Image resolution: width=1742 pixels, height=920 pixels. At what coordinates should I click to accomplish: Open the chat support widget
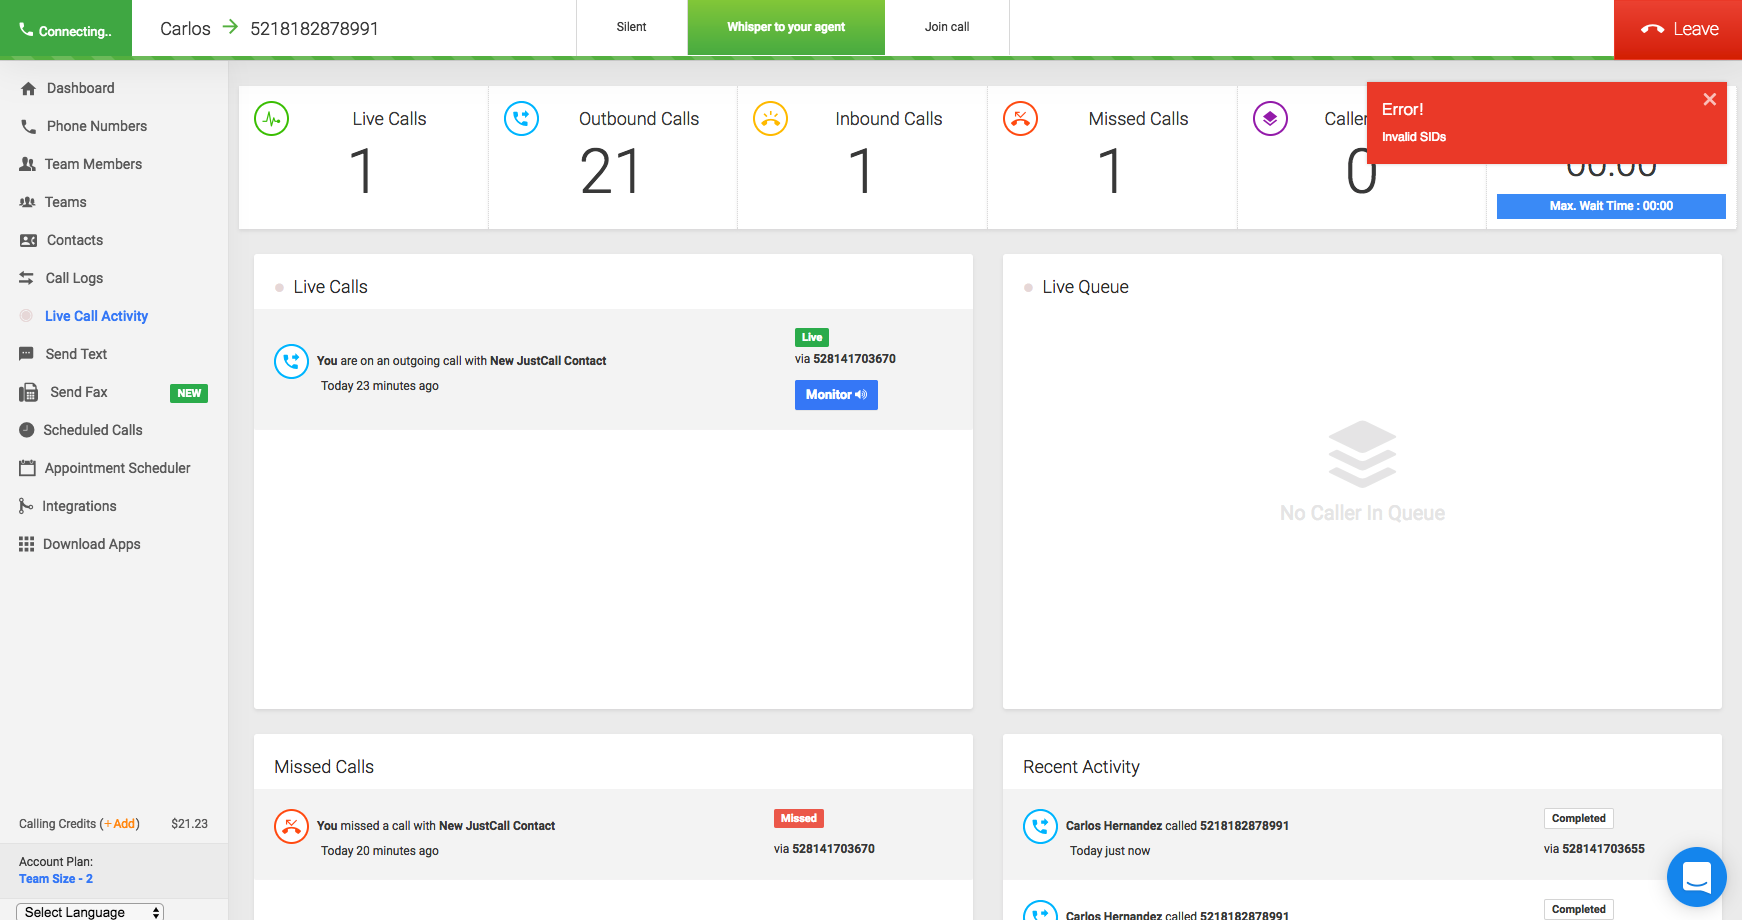pos(1697,877)
